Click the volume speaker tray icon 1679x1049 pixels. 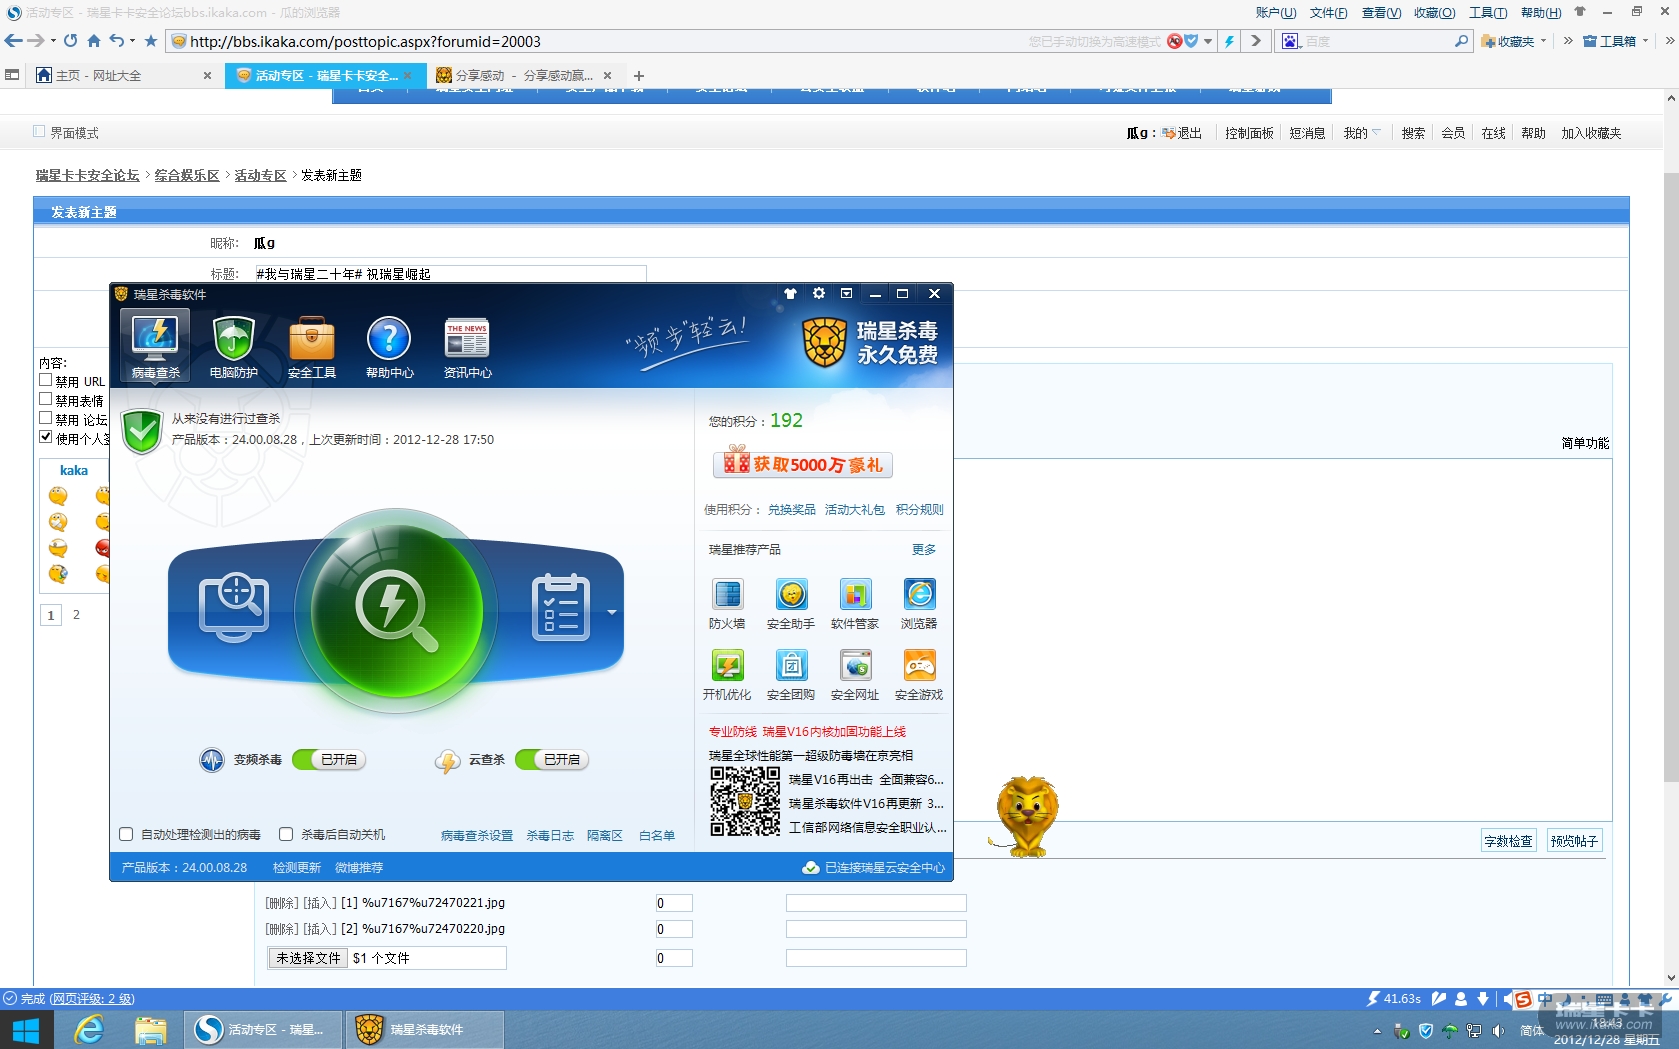pos(1498,1031)
